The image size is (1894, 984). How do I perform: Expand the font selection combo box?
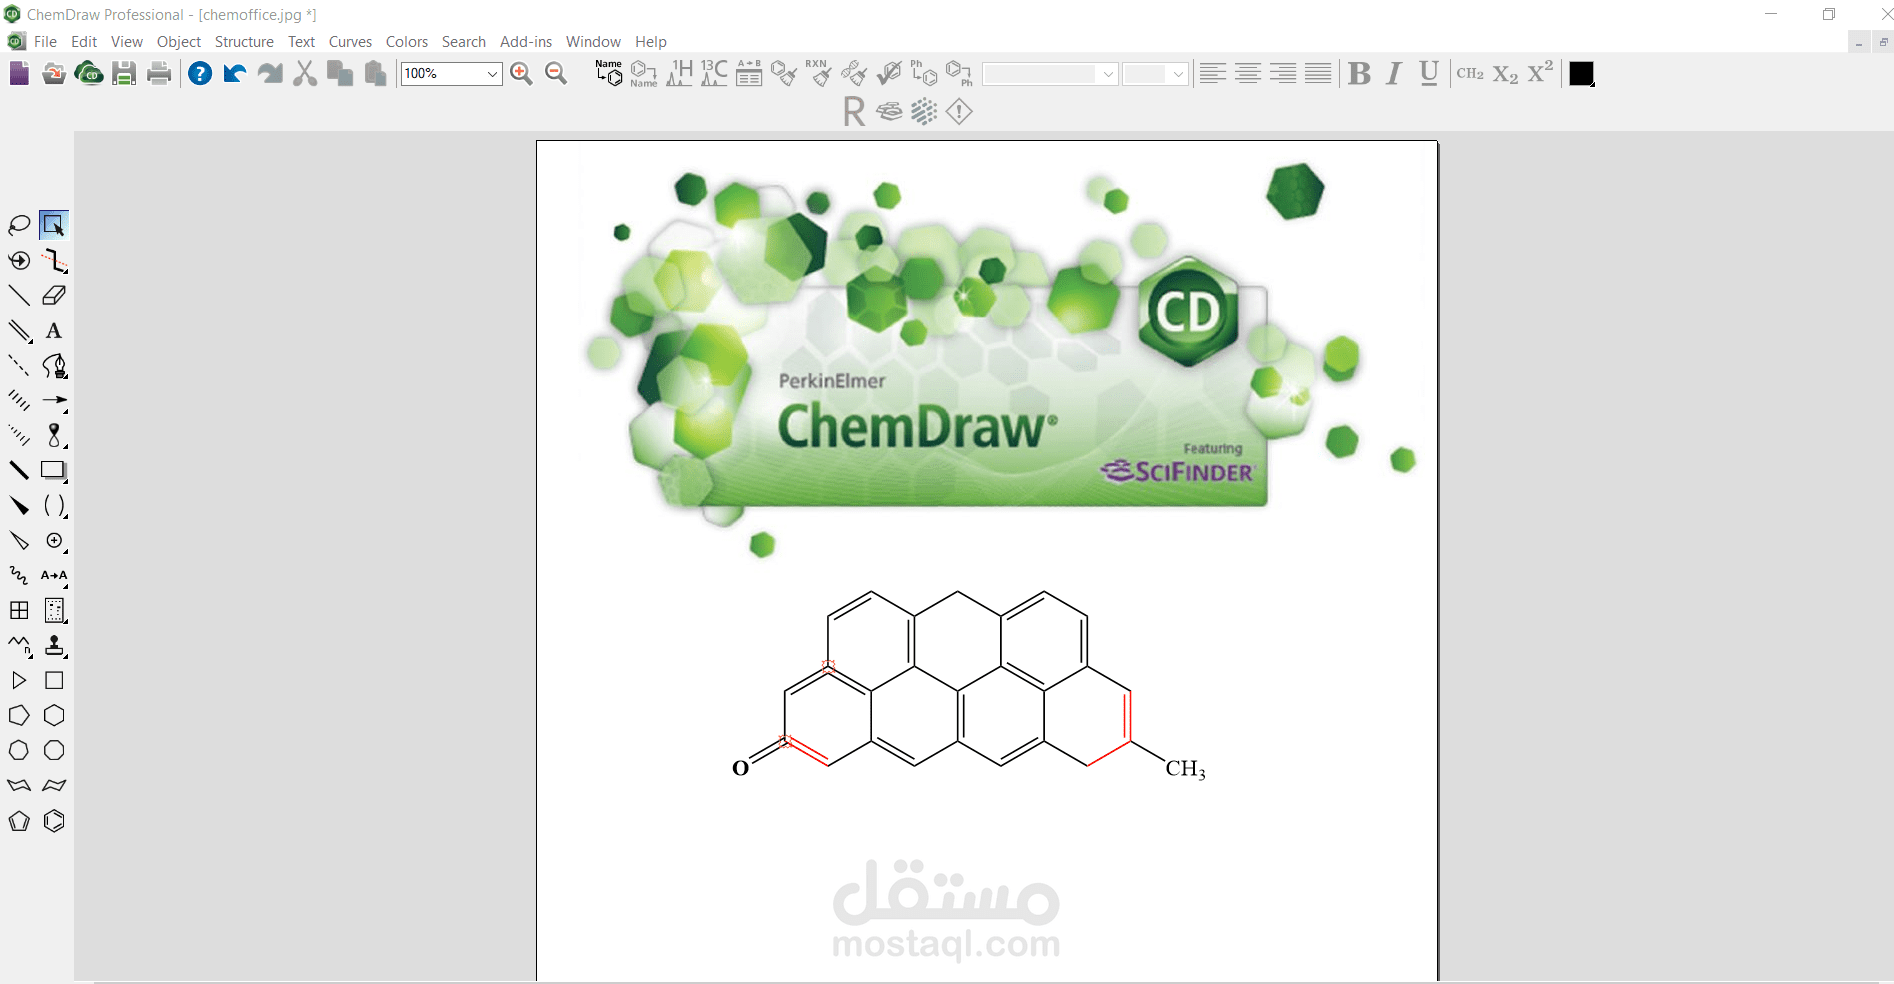pos(1108,74)
